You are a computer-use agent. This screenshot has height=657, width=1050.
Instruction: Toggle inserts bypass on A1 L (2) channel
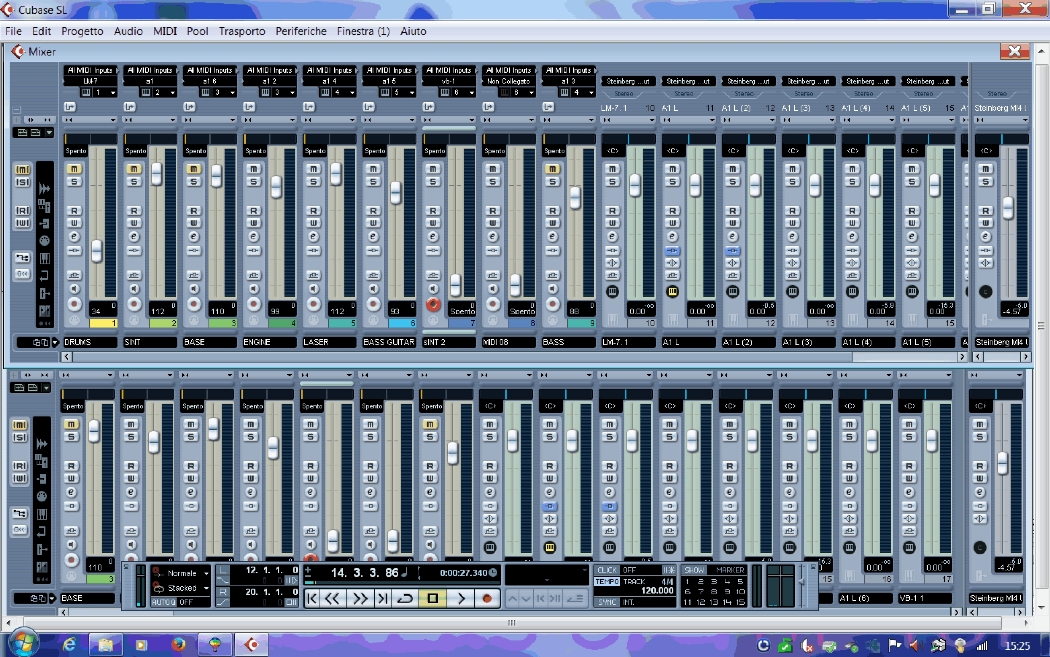pyautogui.click(x=733, y=250)
